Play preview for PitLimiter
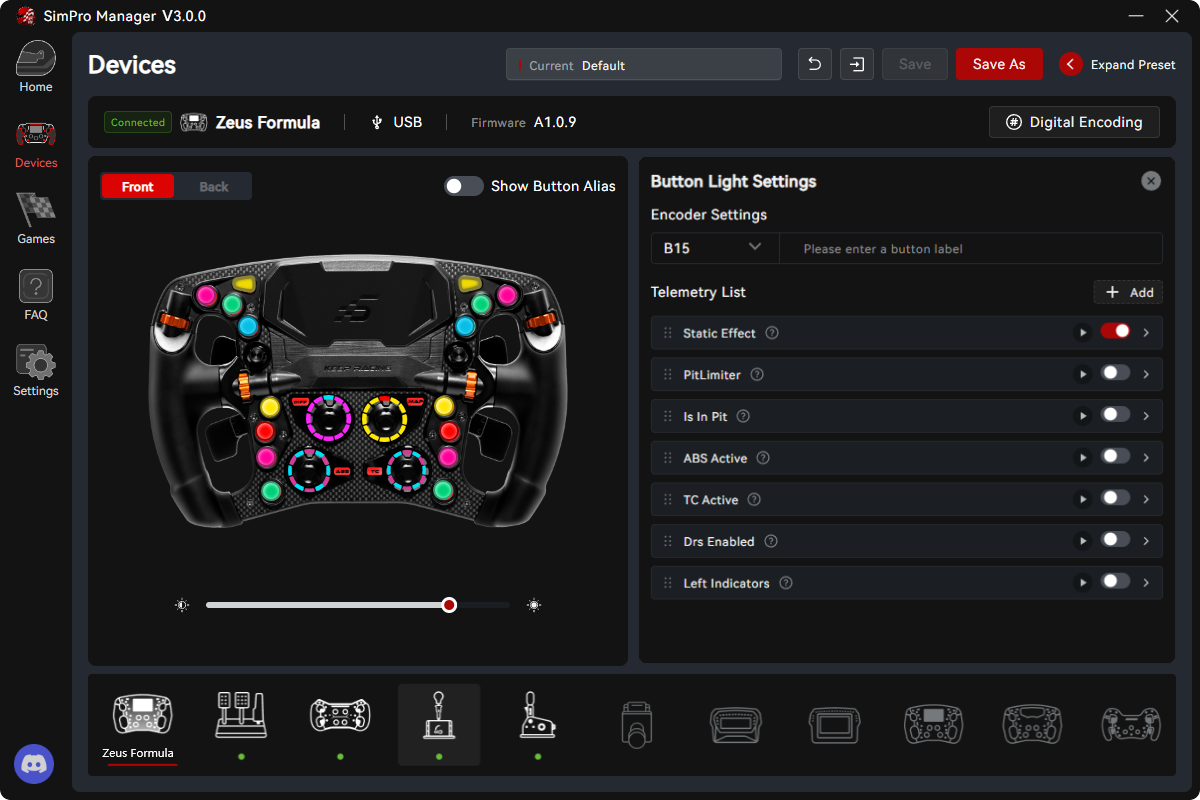1200x800 pixels. coord(1082,375)
